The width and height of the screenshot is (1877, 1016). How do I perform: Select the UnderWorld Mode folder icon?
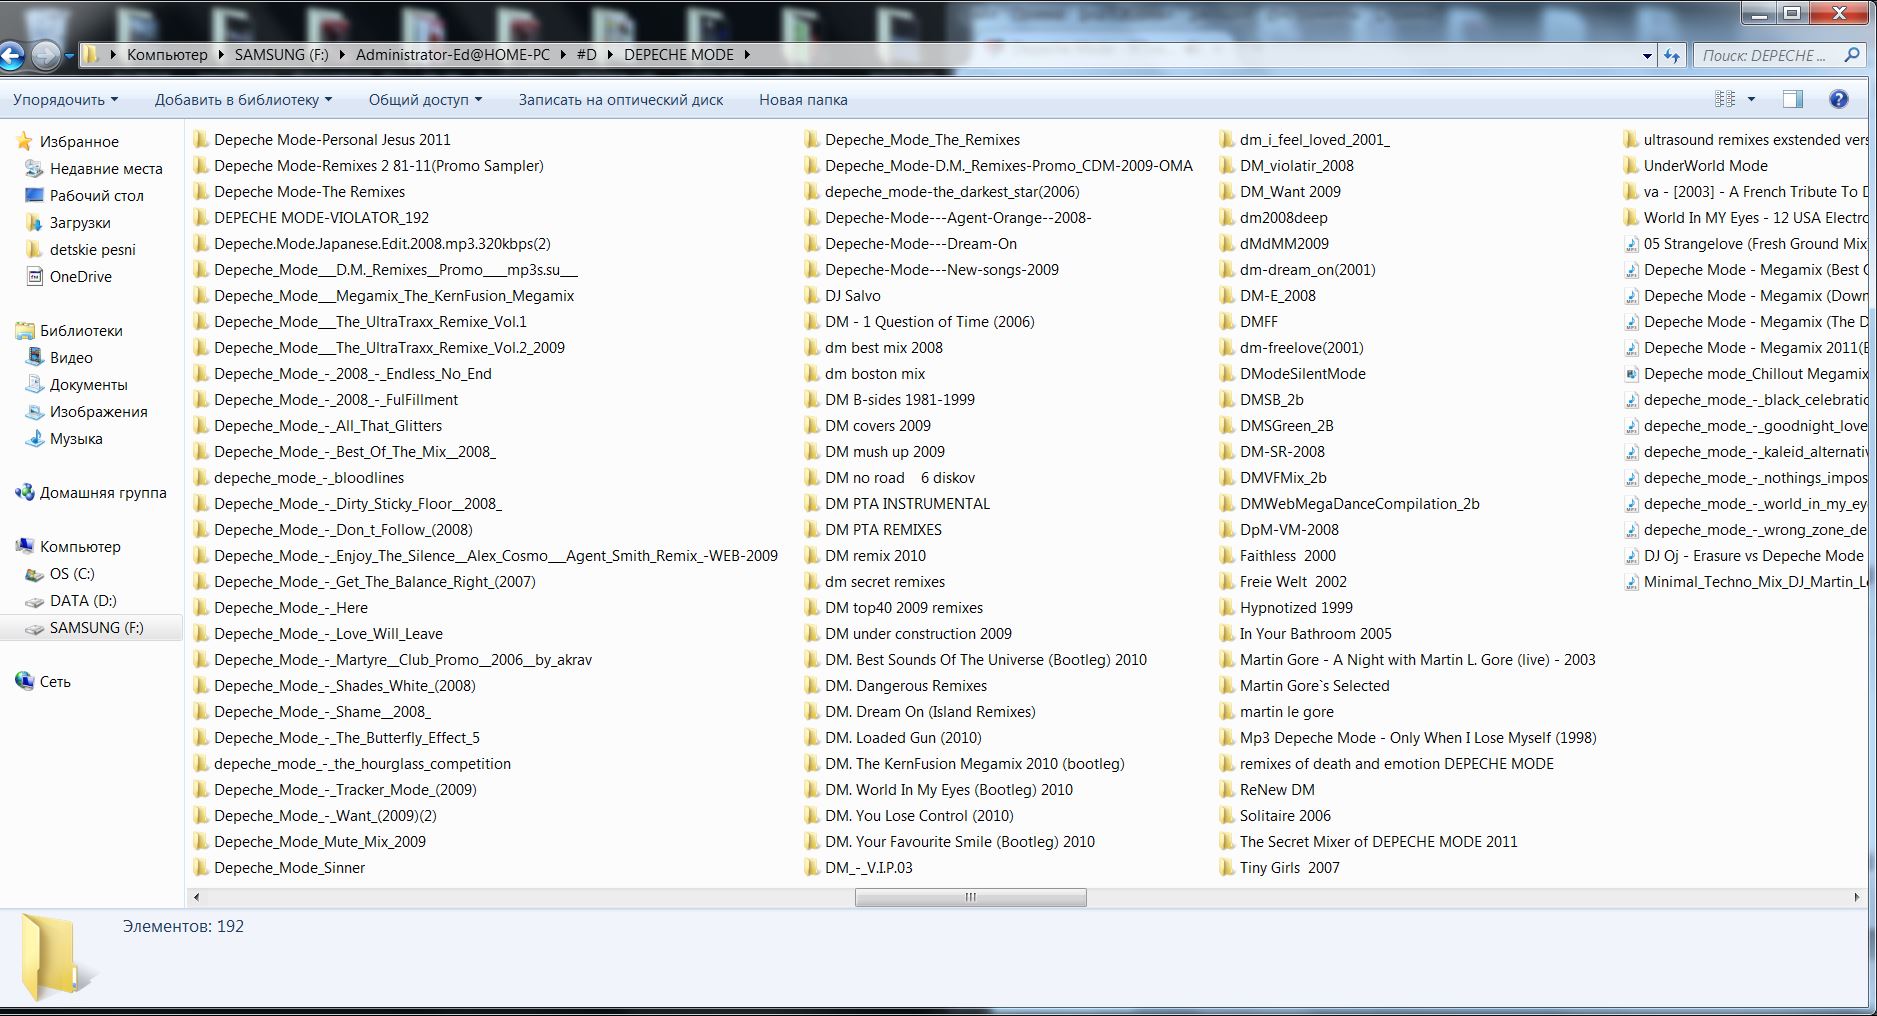point(1631,166)
